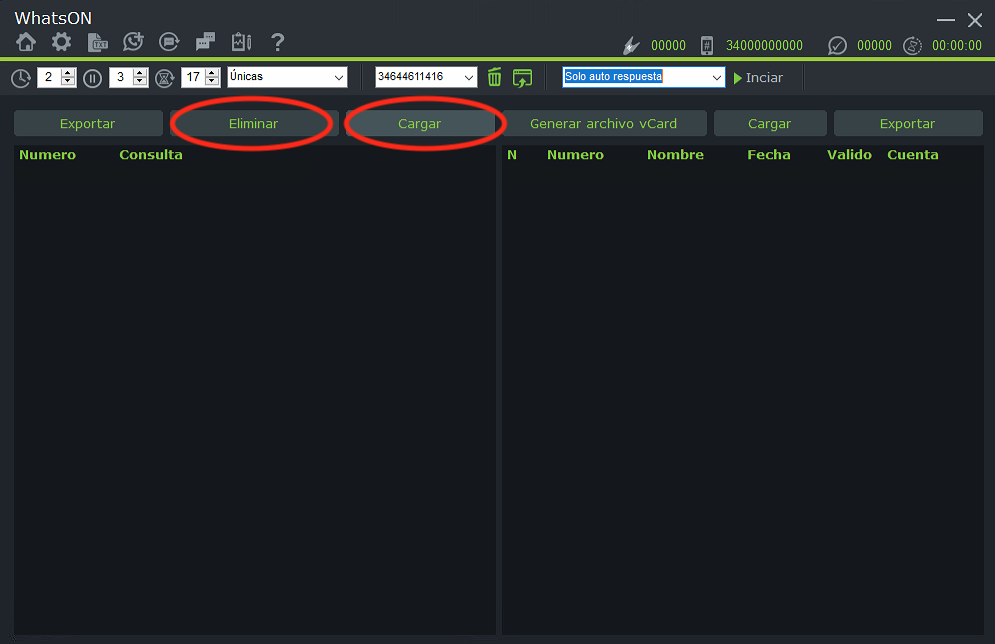This screenshot has height=644, width=995.
Task: Click Generar archivo vCard button
Action: (x=603, y=124)
